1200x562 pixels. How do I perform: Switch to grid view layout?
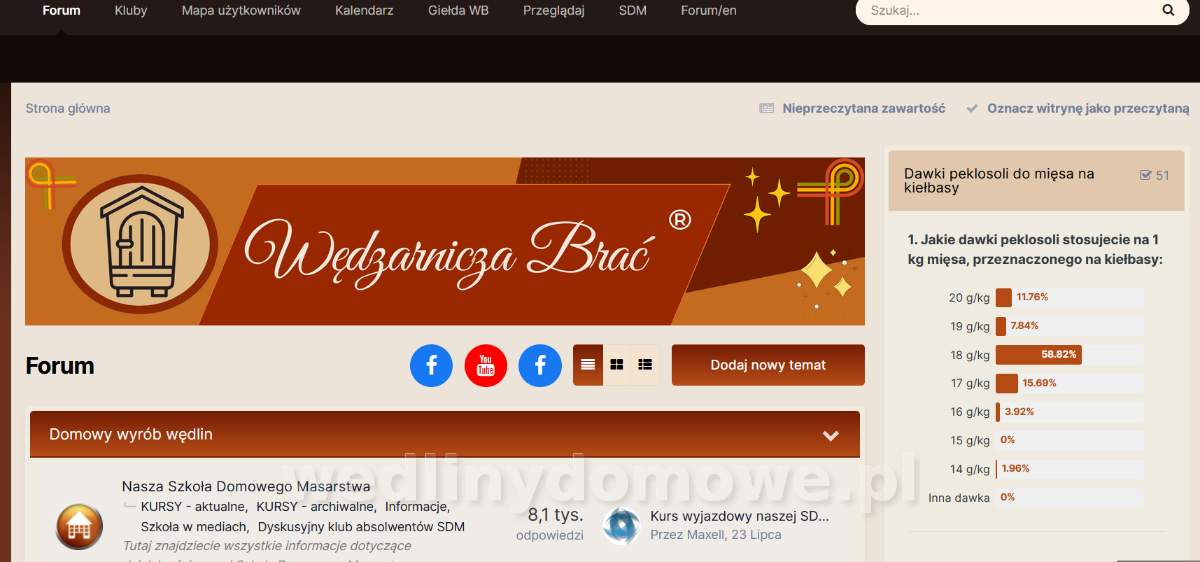point(617,365)
